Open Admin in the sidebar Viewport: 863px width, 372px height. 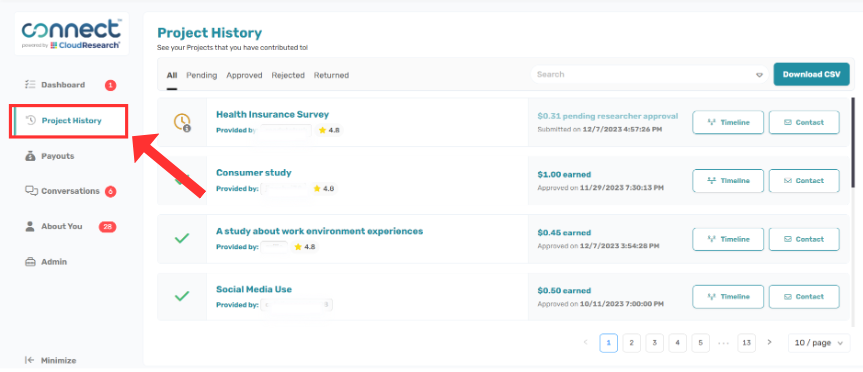tap(54, 262)
